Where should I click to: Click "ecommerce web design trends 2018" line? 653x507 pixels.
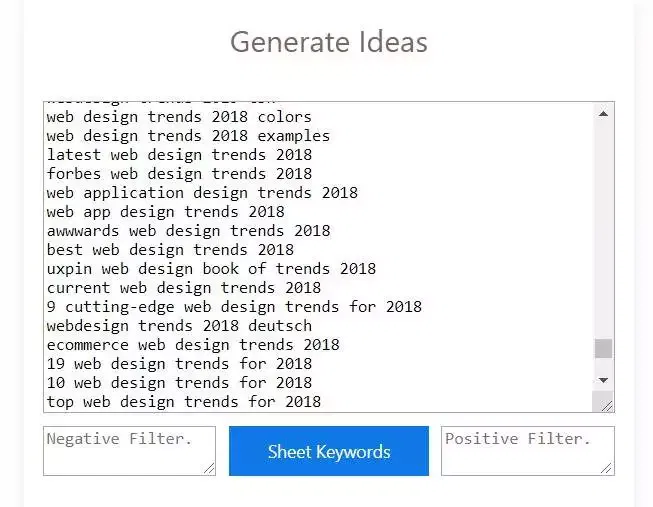tap(193, 345)
